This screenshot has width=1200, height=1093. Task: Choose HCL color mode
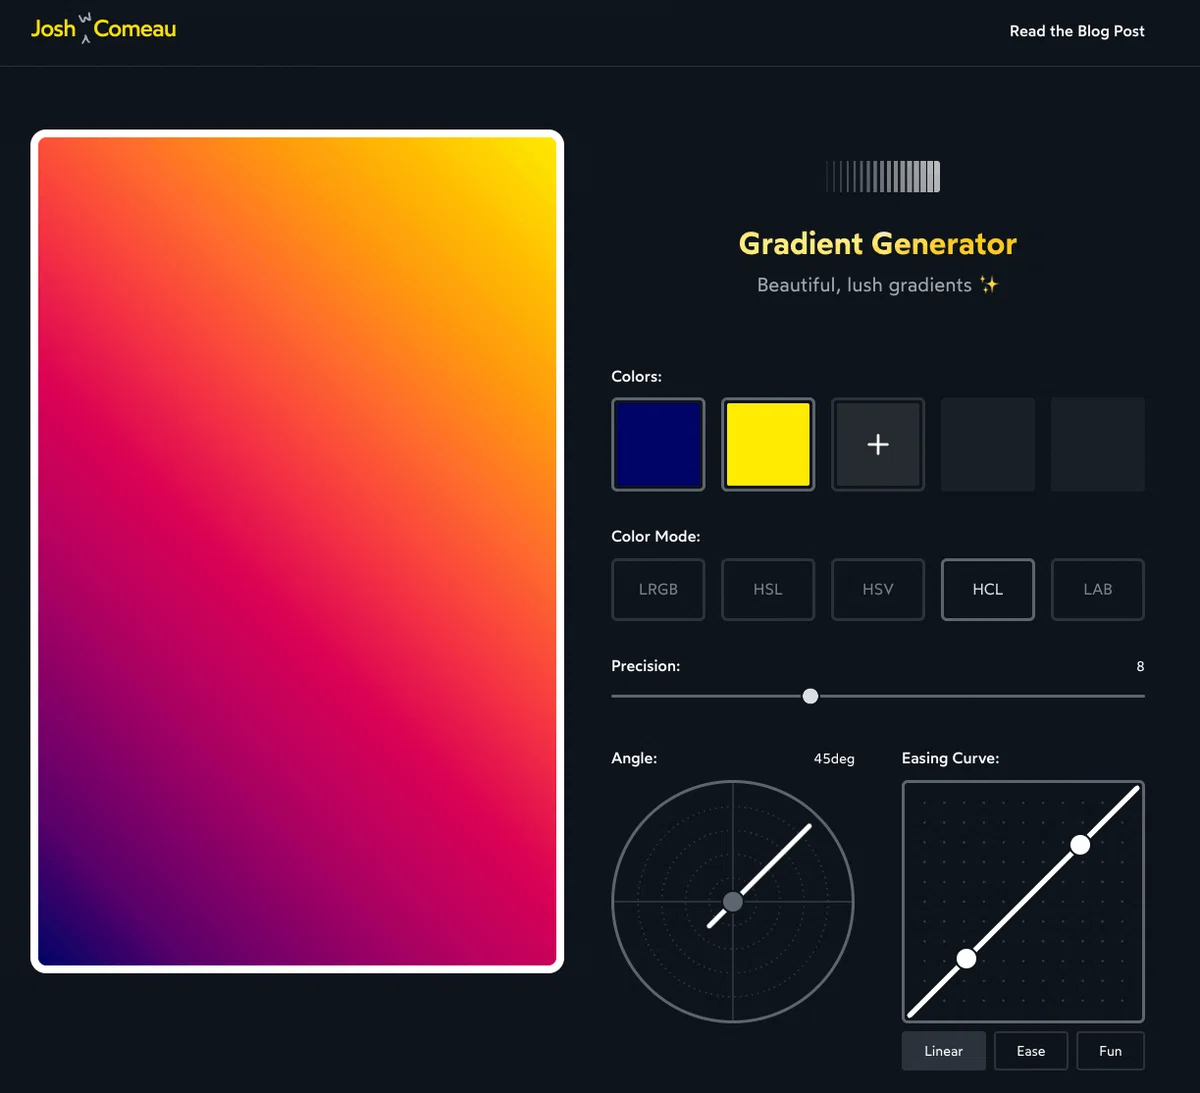988,589
